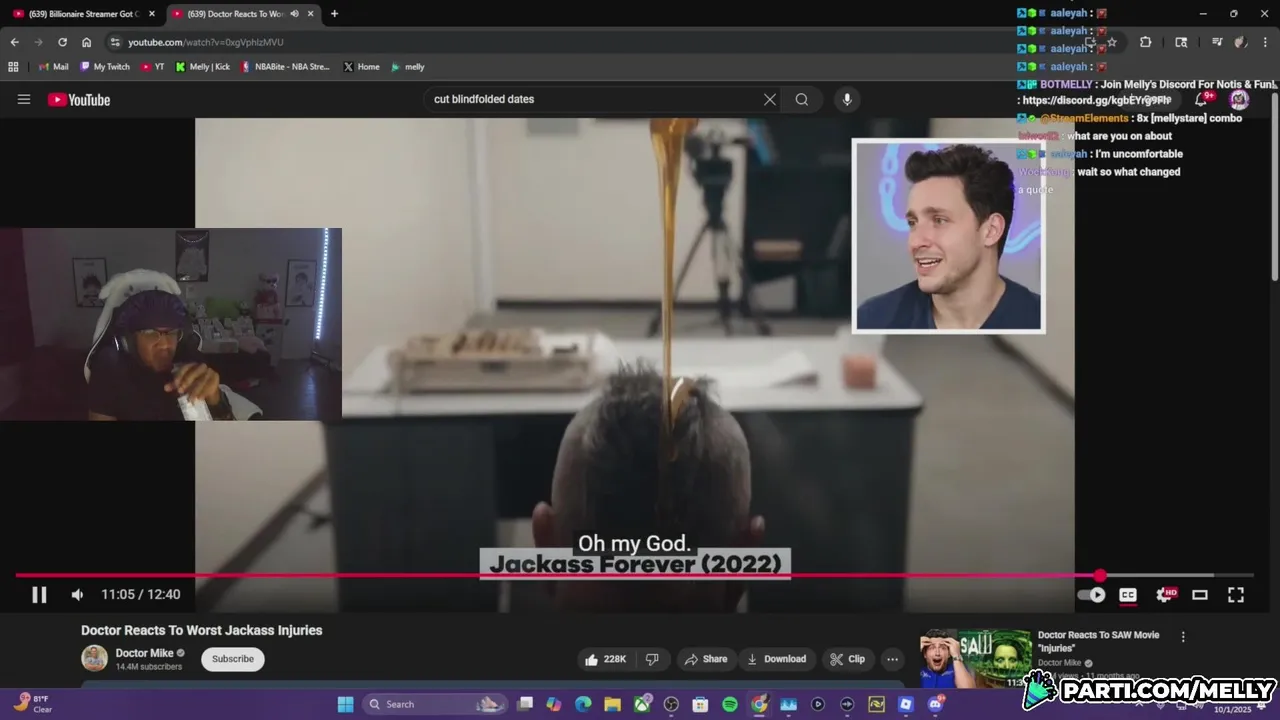The image size is (1280, 720).
Task: Open options menu for SAW video
Action: coord(1183,637)
